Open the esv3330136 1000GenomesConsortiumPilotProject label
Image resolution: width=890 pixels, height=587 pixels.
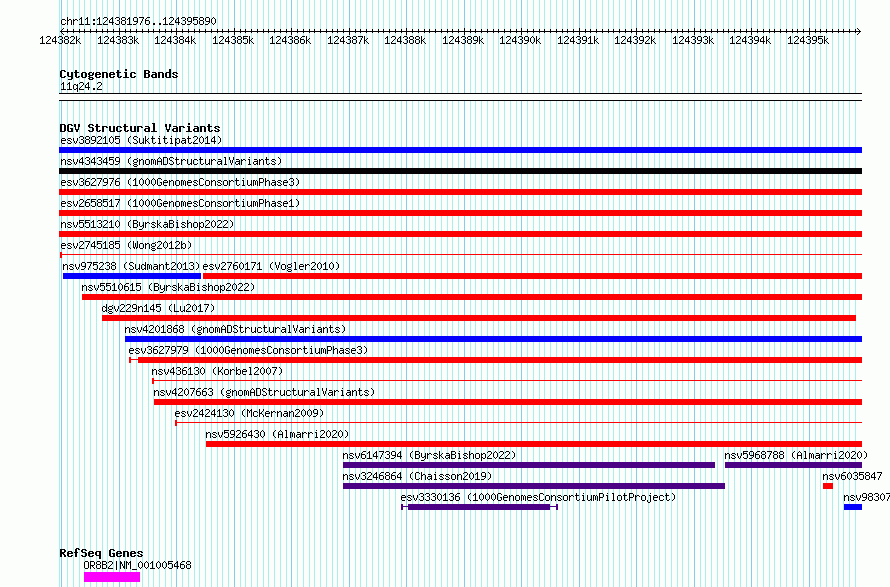tap(538, 497)
